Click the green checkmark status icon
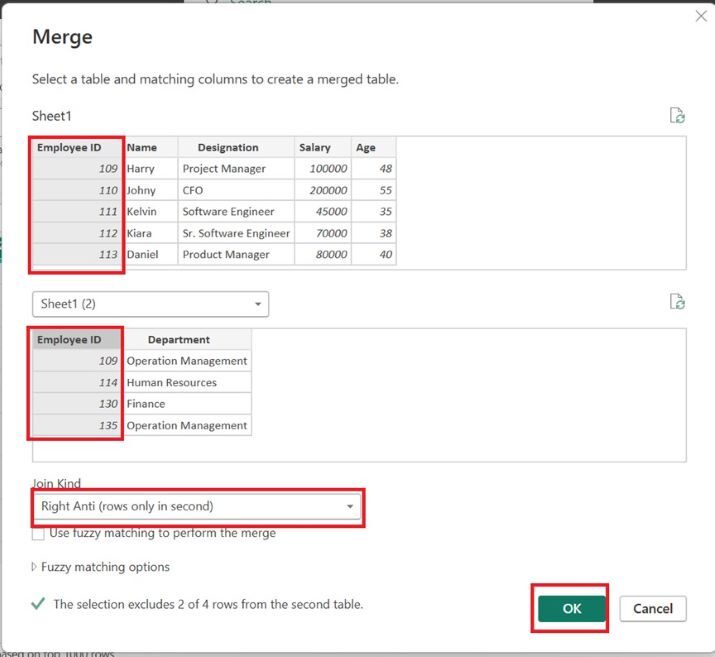The height and width of the screenshot is (657, 715). pyautogui.click(x=38, y=604)
